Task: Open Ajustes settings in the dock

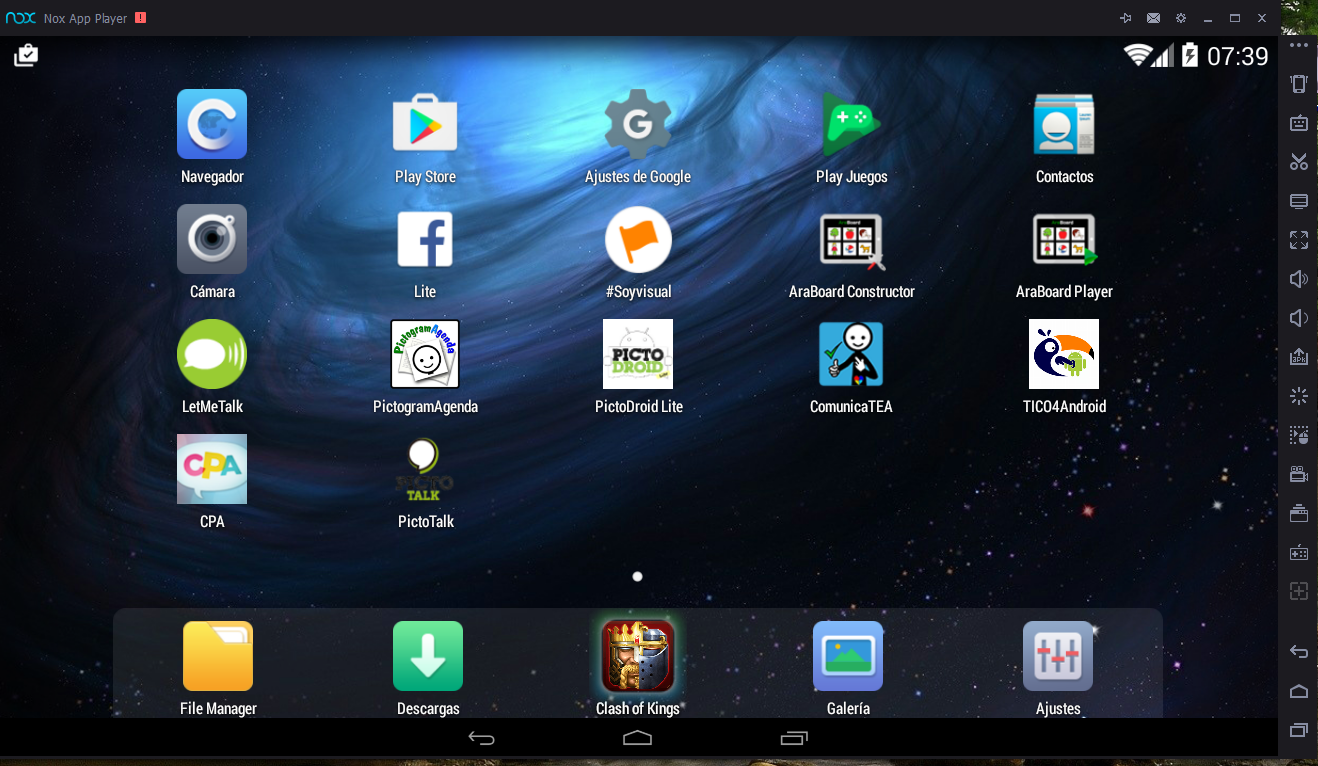Action: click(1058, 656)
